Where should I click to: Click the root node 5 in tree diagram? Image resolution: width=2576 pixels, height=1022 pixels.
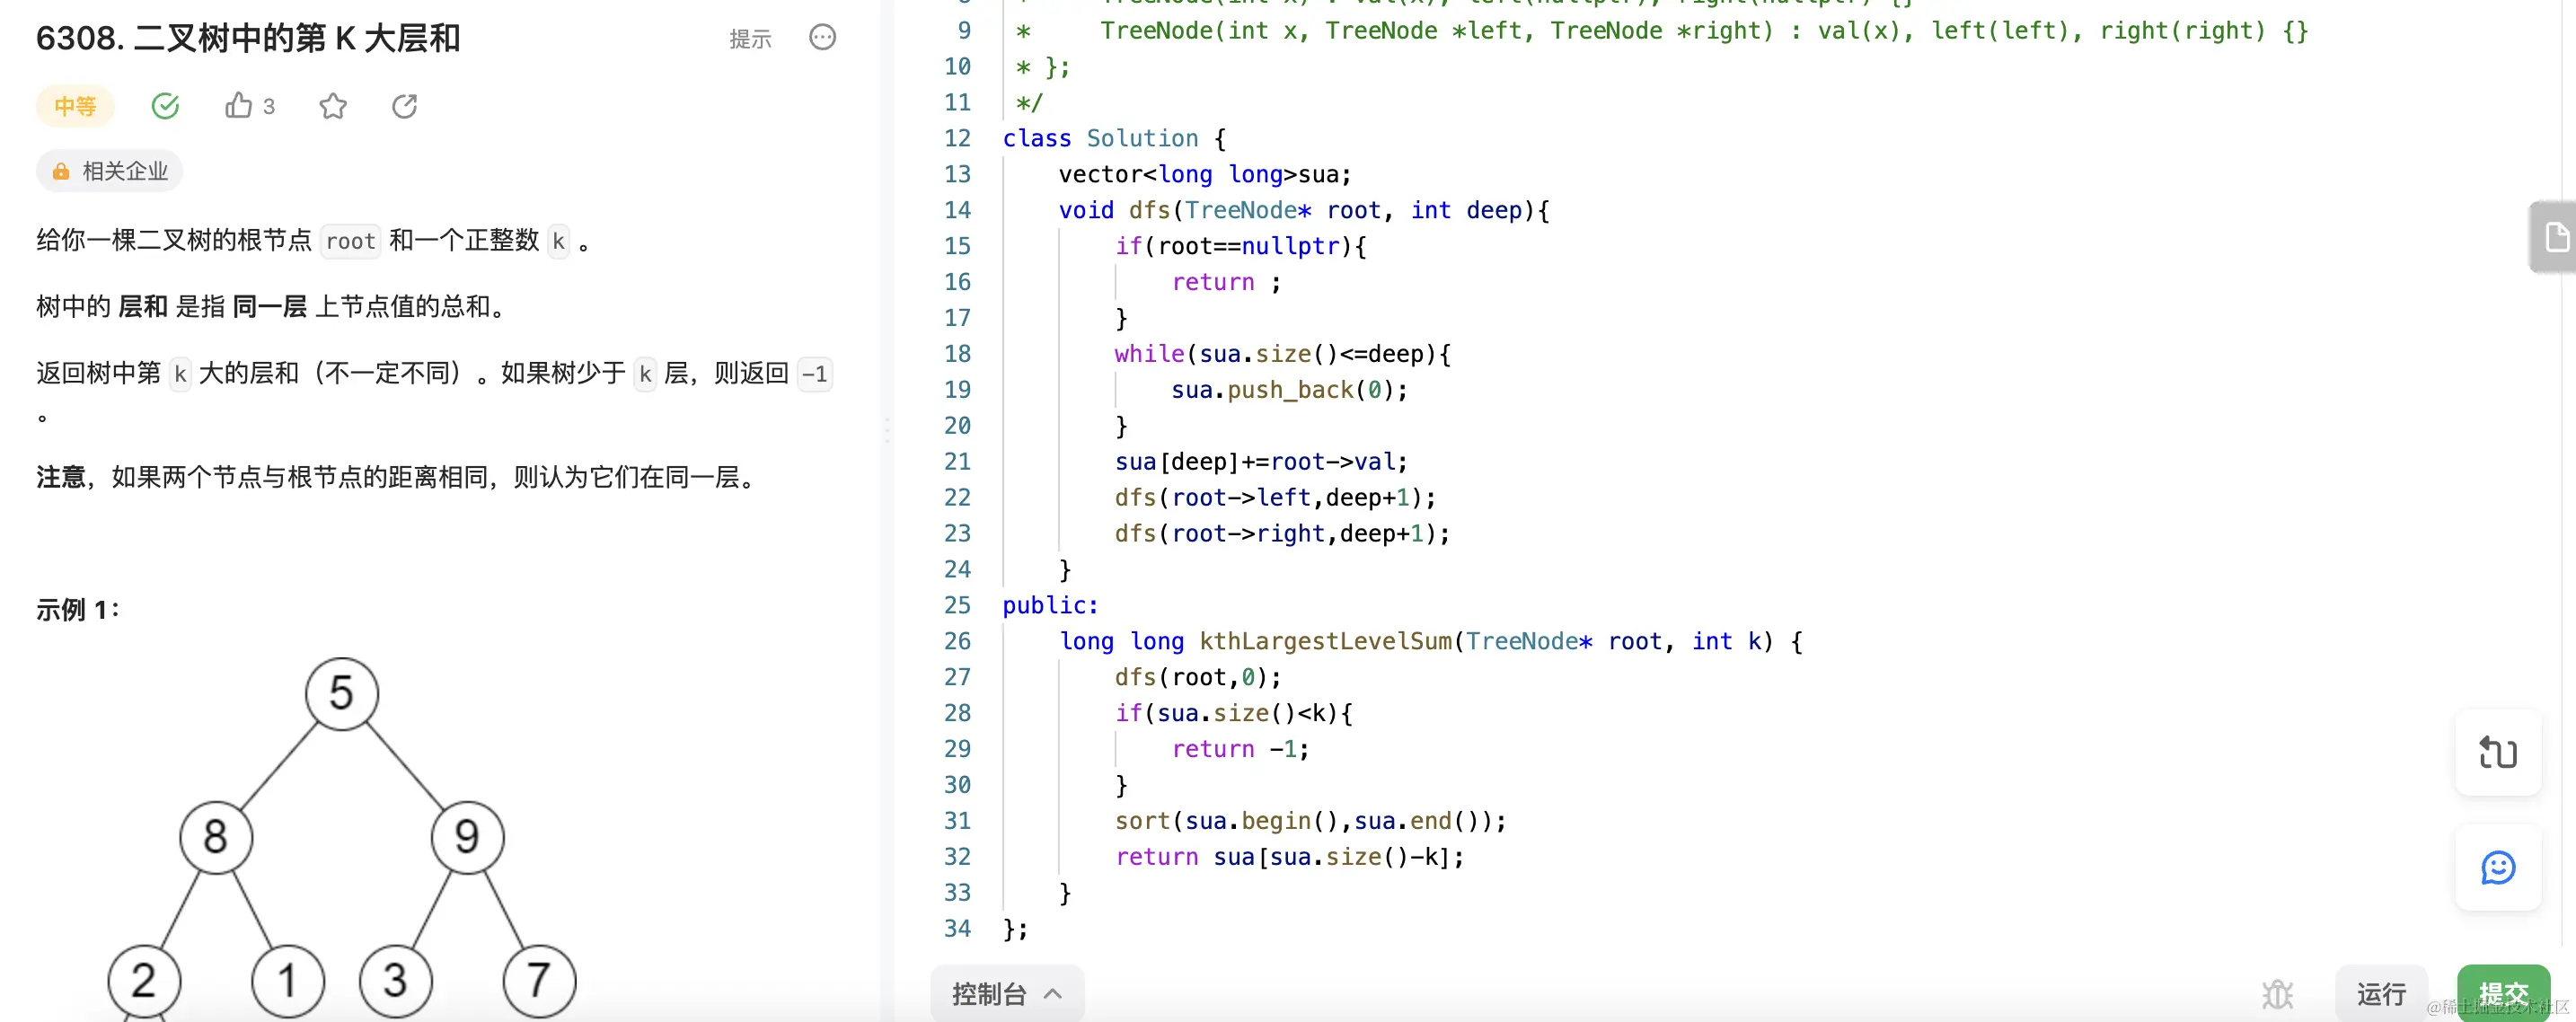[x=342, y=693]
